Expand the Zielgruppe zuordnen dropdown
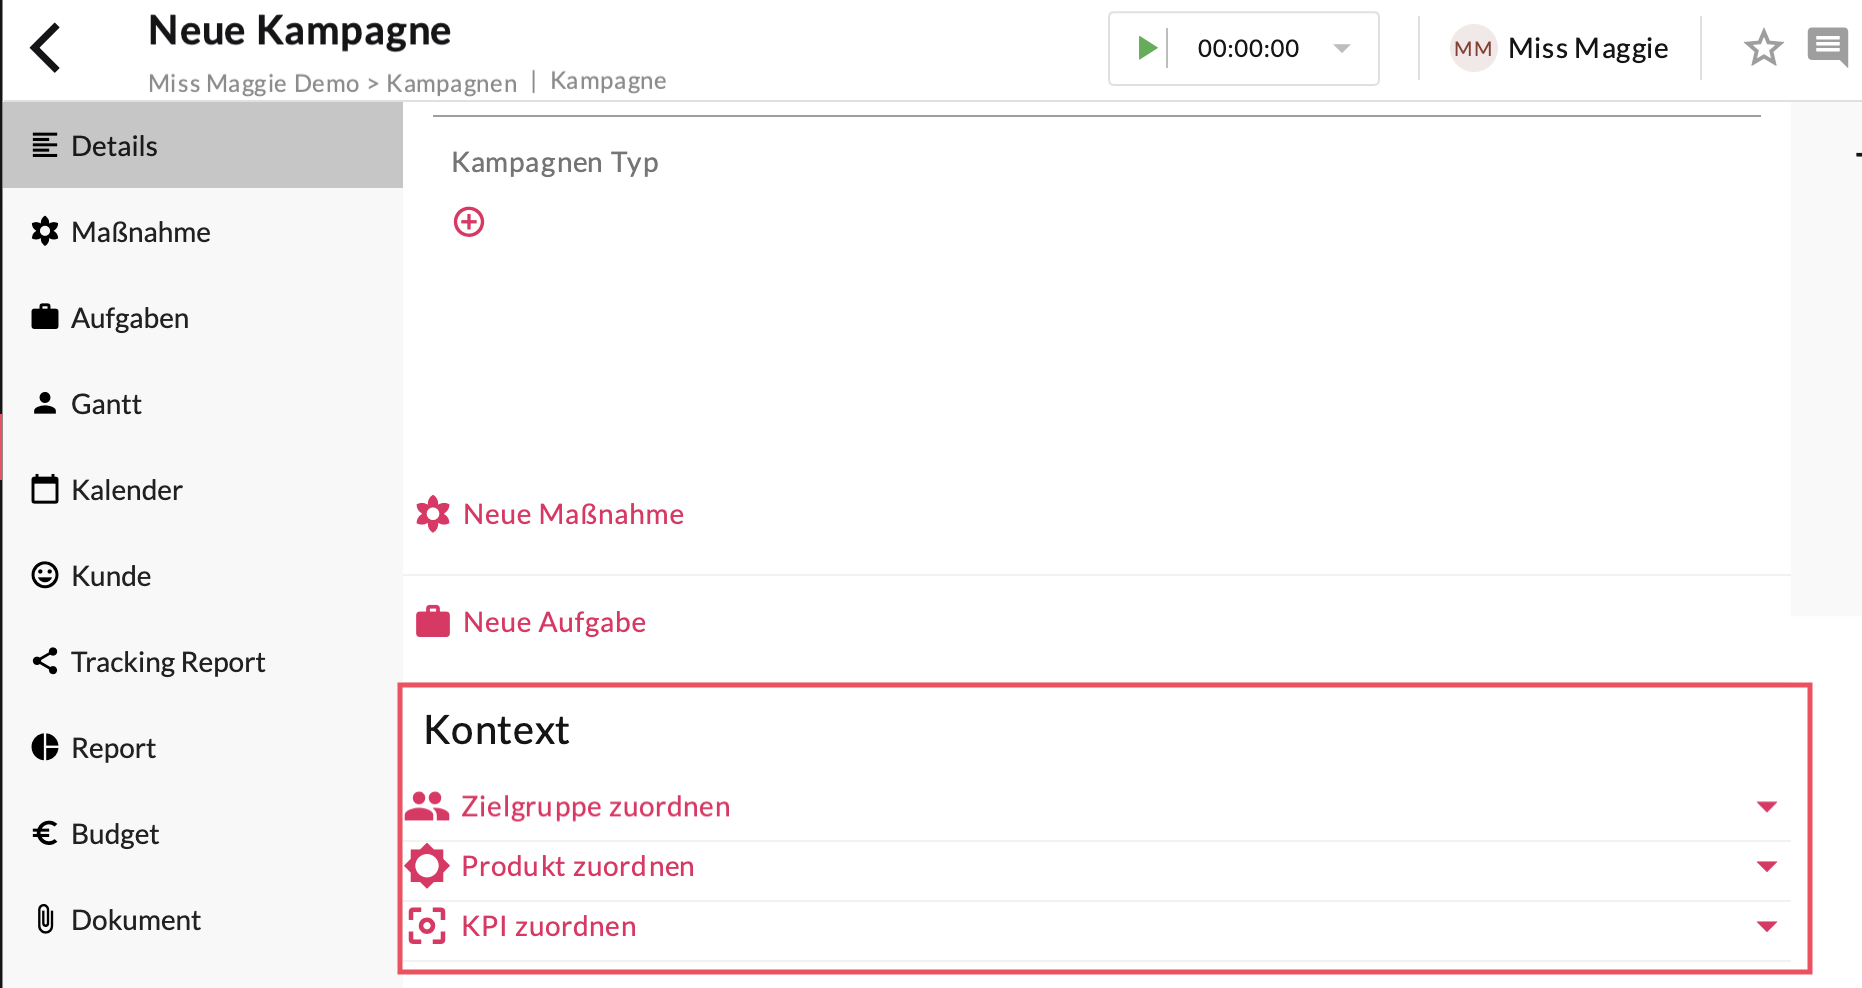This screenshot has height=988, width=1862. pos(1766,806)
